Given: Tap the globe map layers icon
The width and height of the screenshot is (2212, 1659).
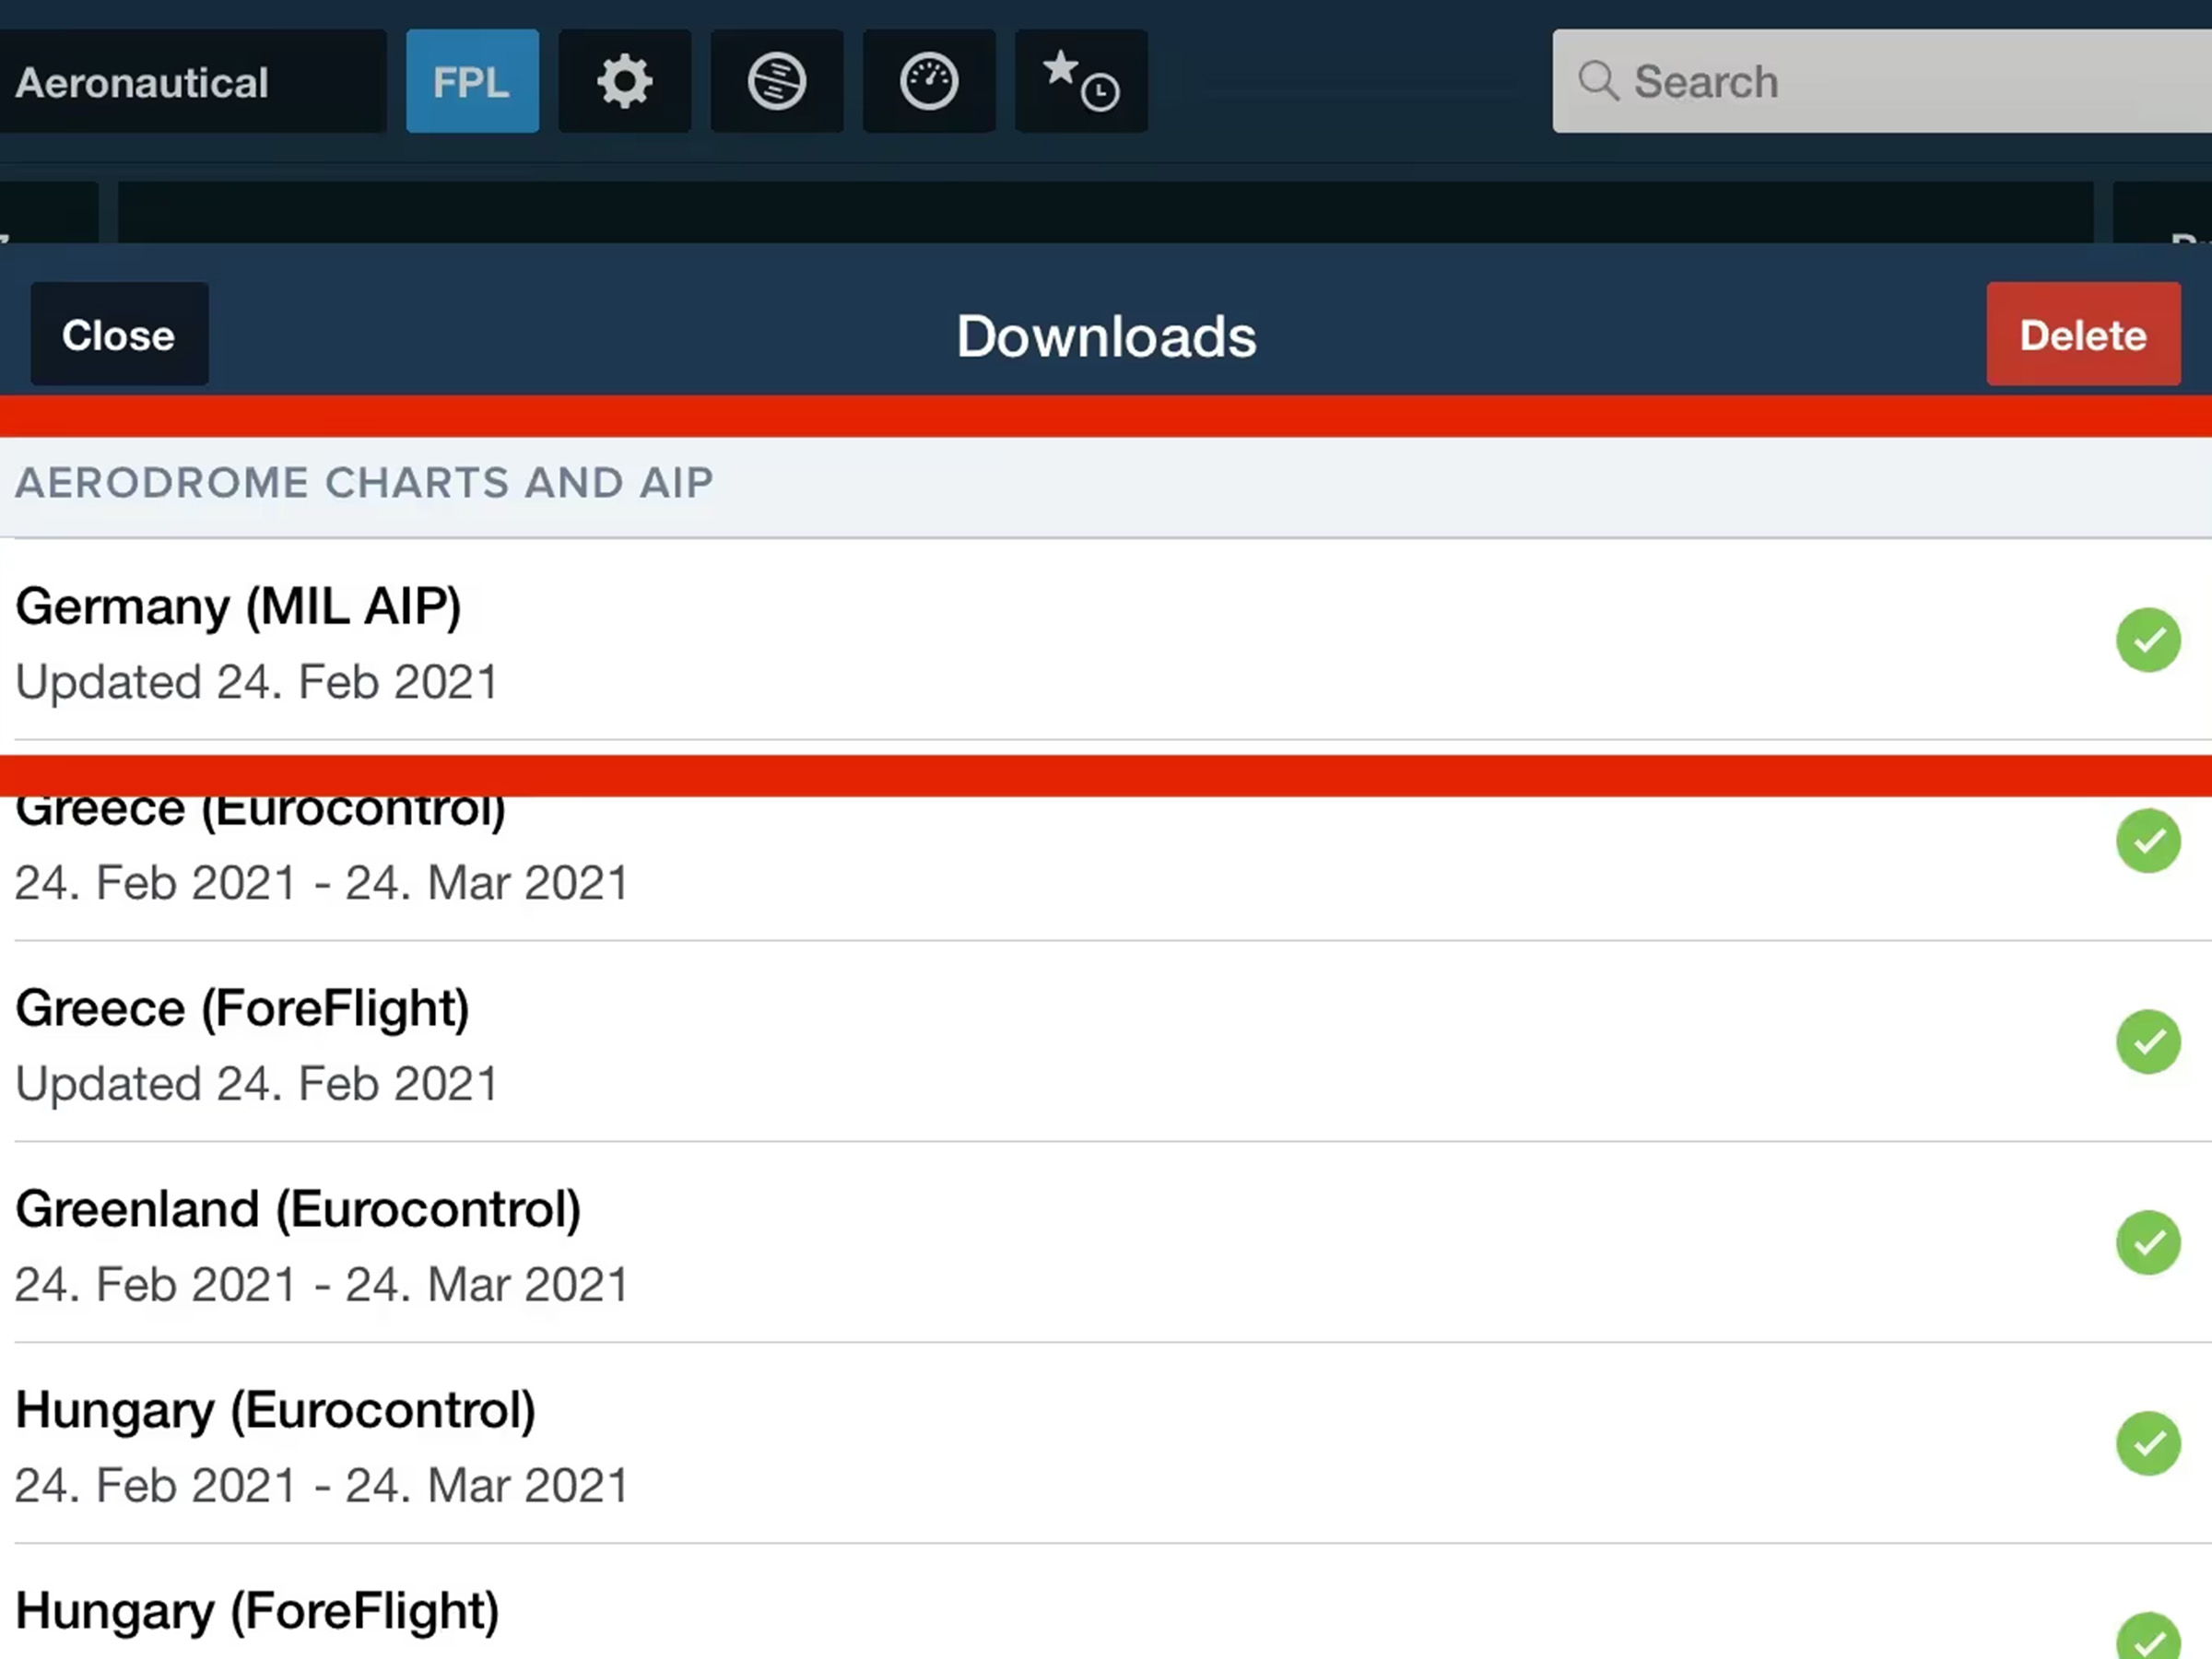Looking at the screenshot, I should click(776, 81).
